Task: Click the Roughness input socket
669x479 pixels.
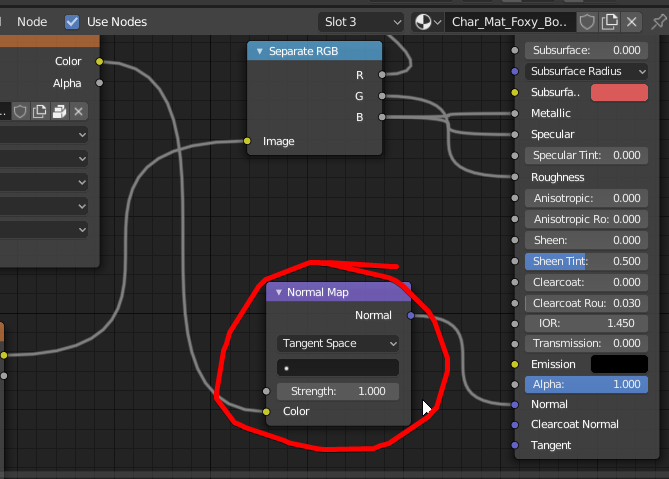Action: (515, 177)
